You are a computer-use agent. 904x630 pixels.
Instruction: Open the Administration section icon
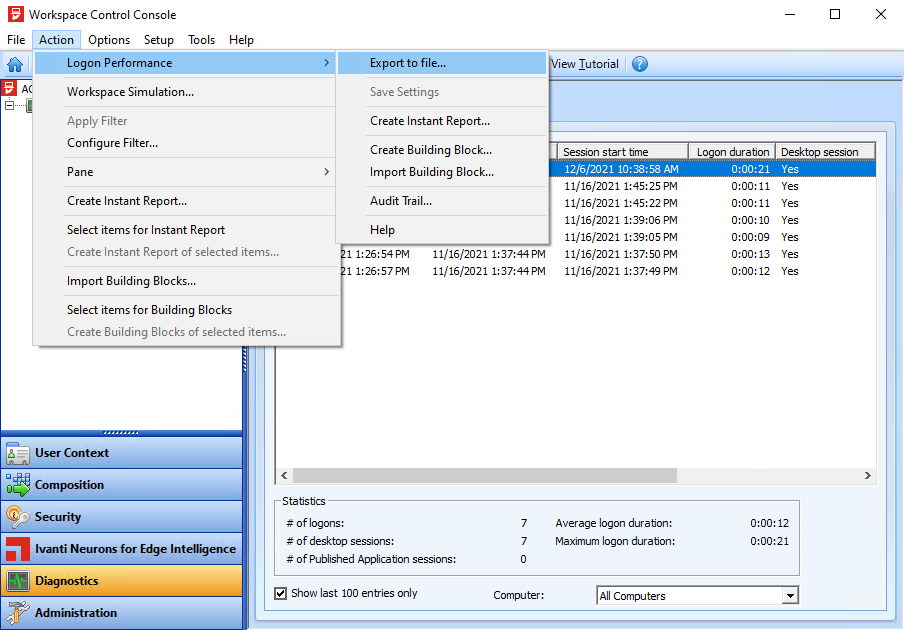click(18, 613)
